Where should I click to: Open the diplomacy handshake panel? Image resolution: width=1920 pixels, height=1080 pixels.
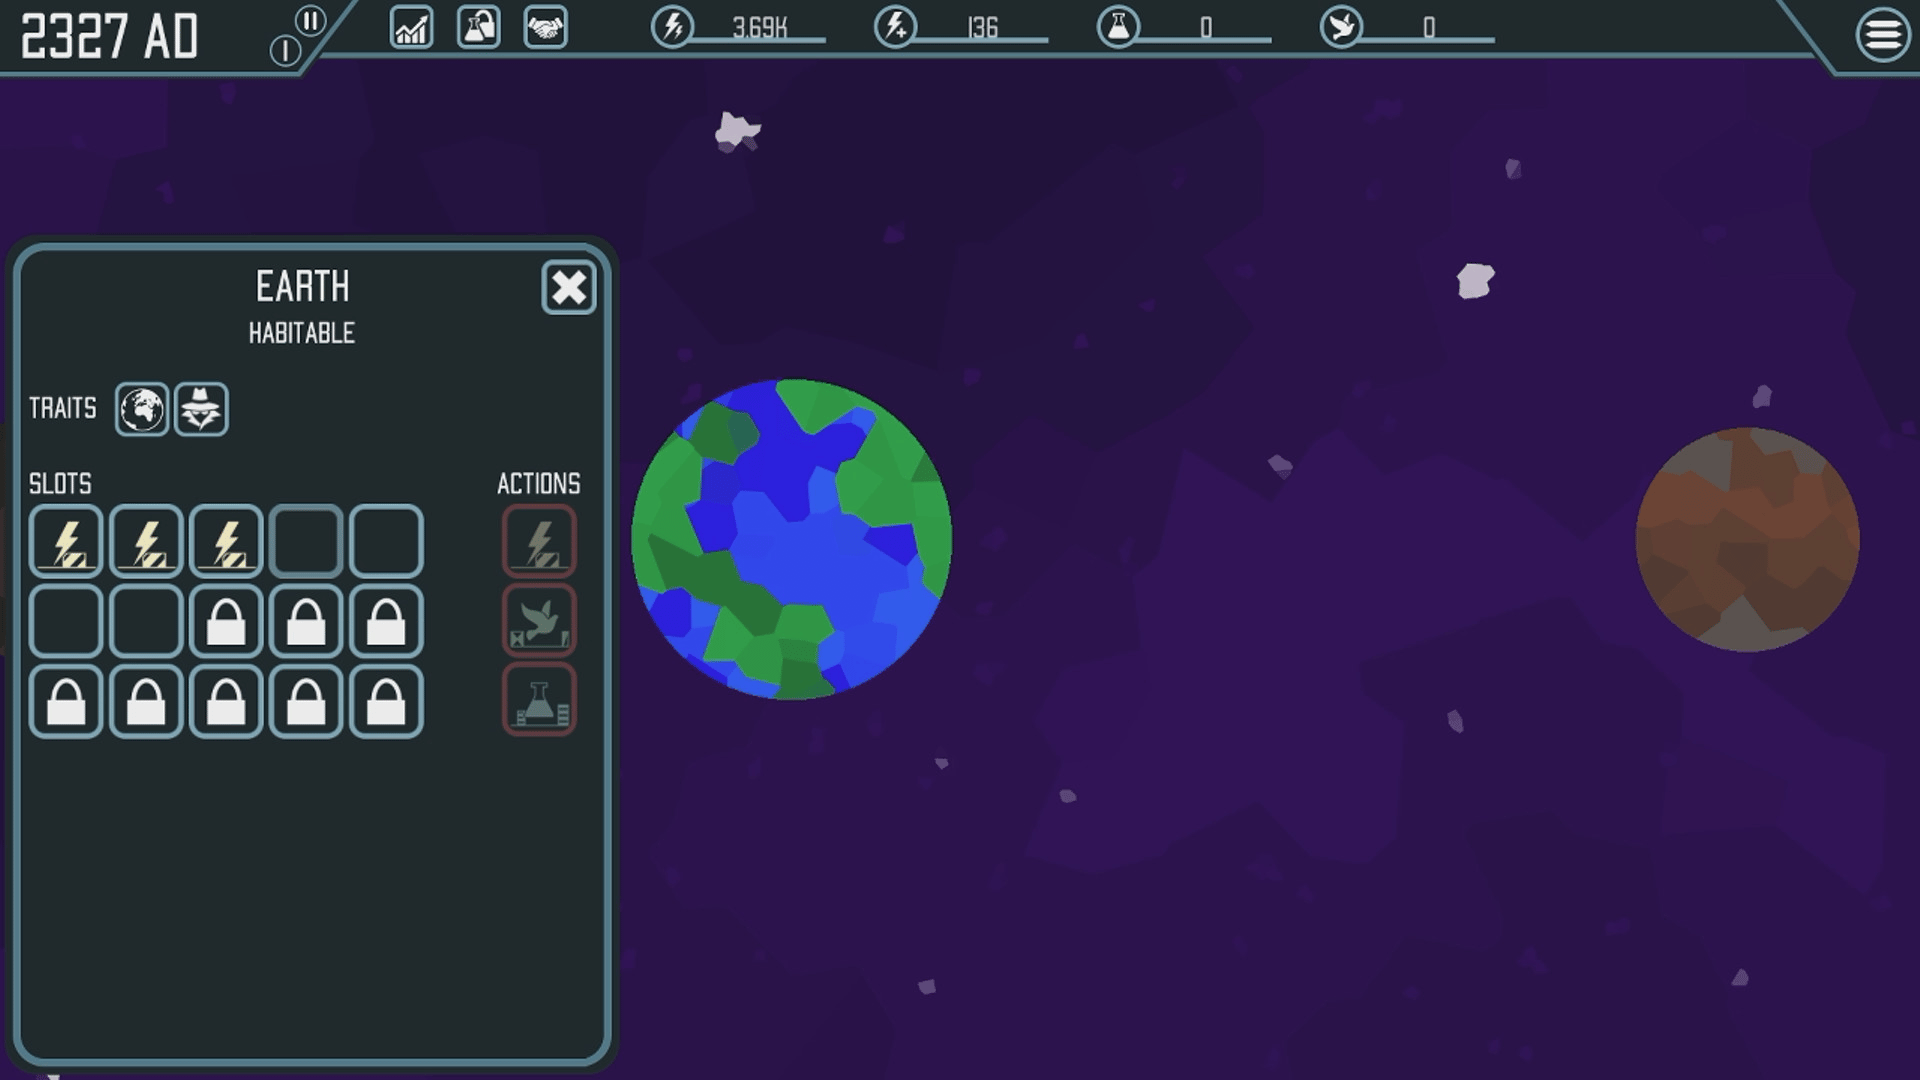point(545,27)
